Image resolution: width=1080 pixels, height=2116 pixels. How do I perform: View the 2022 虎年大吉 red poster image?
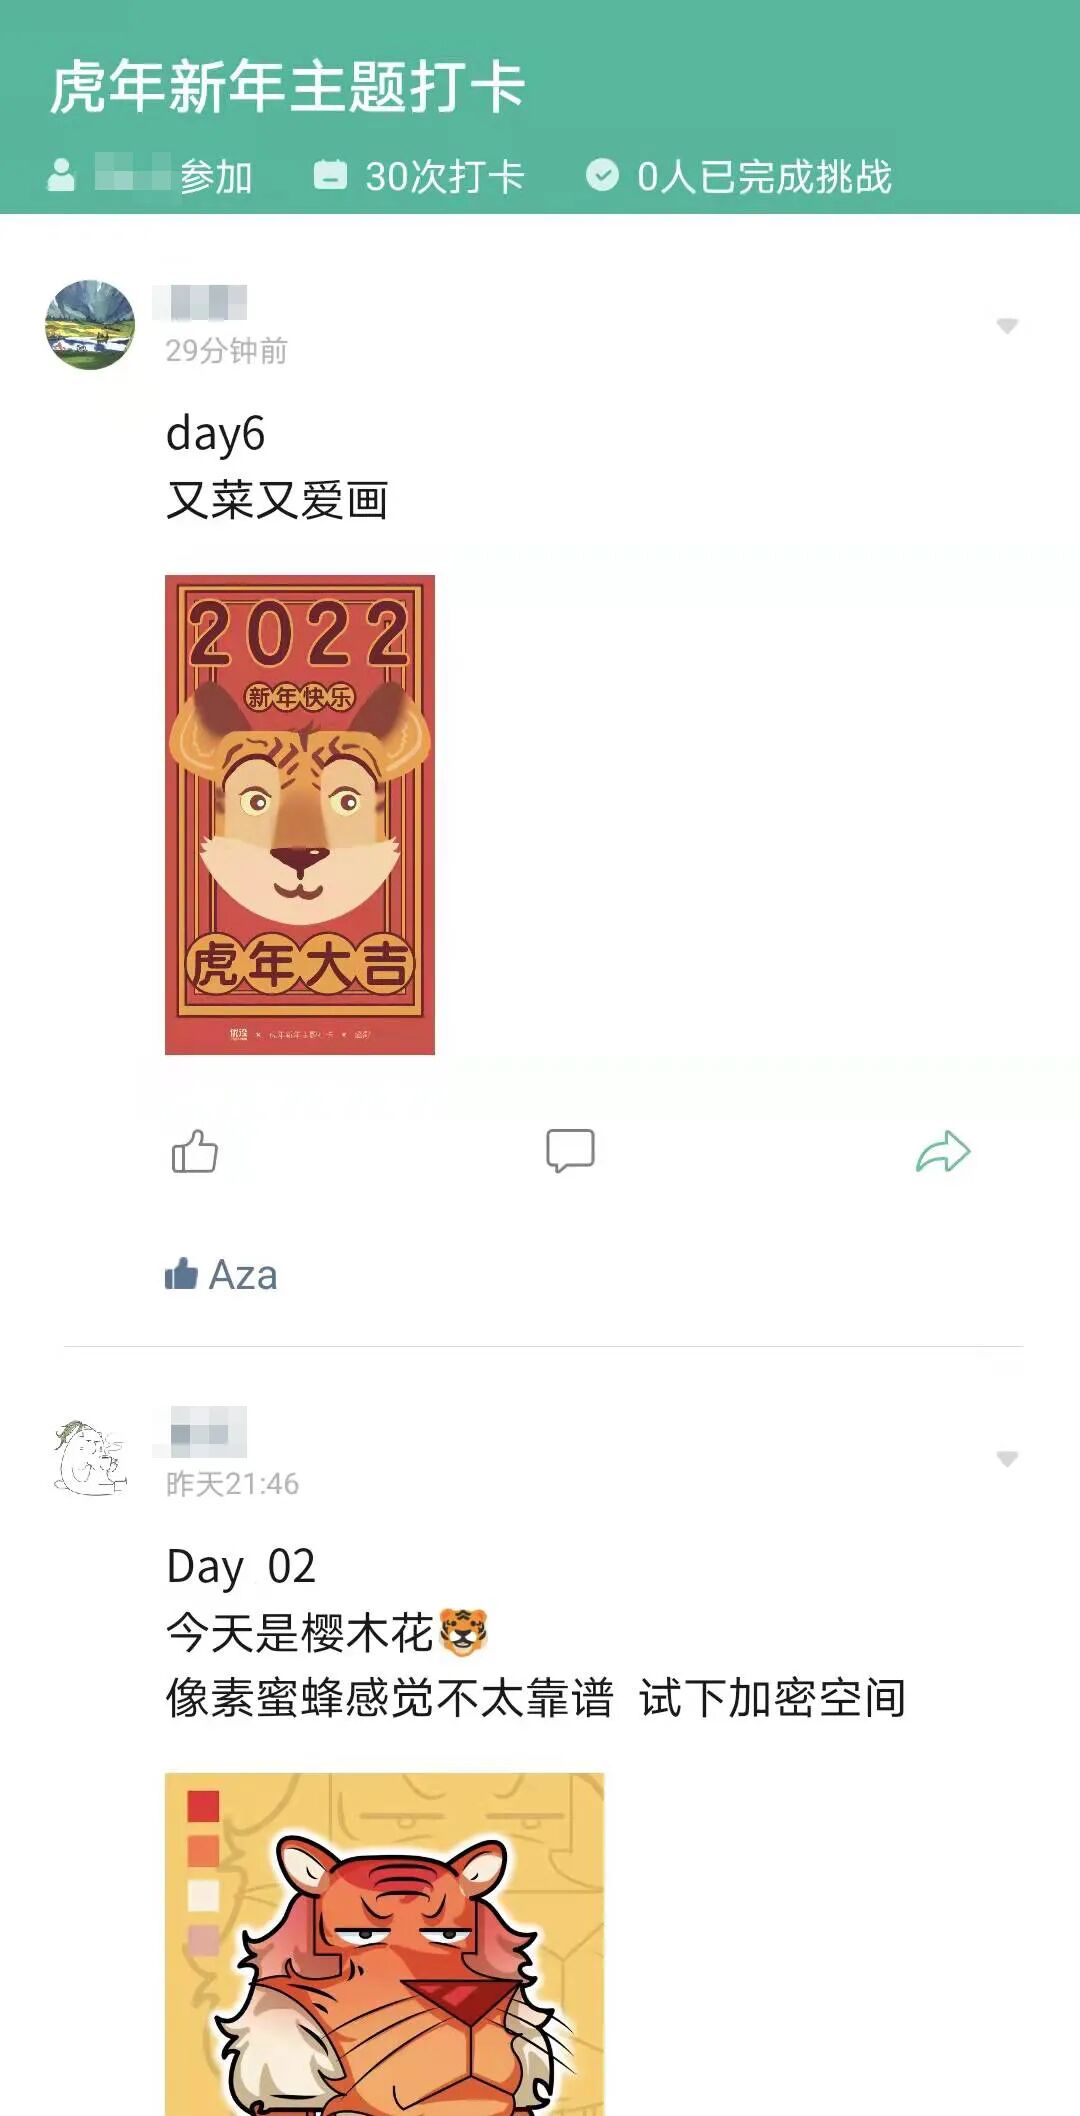[x=300, y=814]
